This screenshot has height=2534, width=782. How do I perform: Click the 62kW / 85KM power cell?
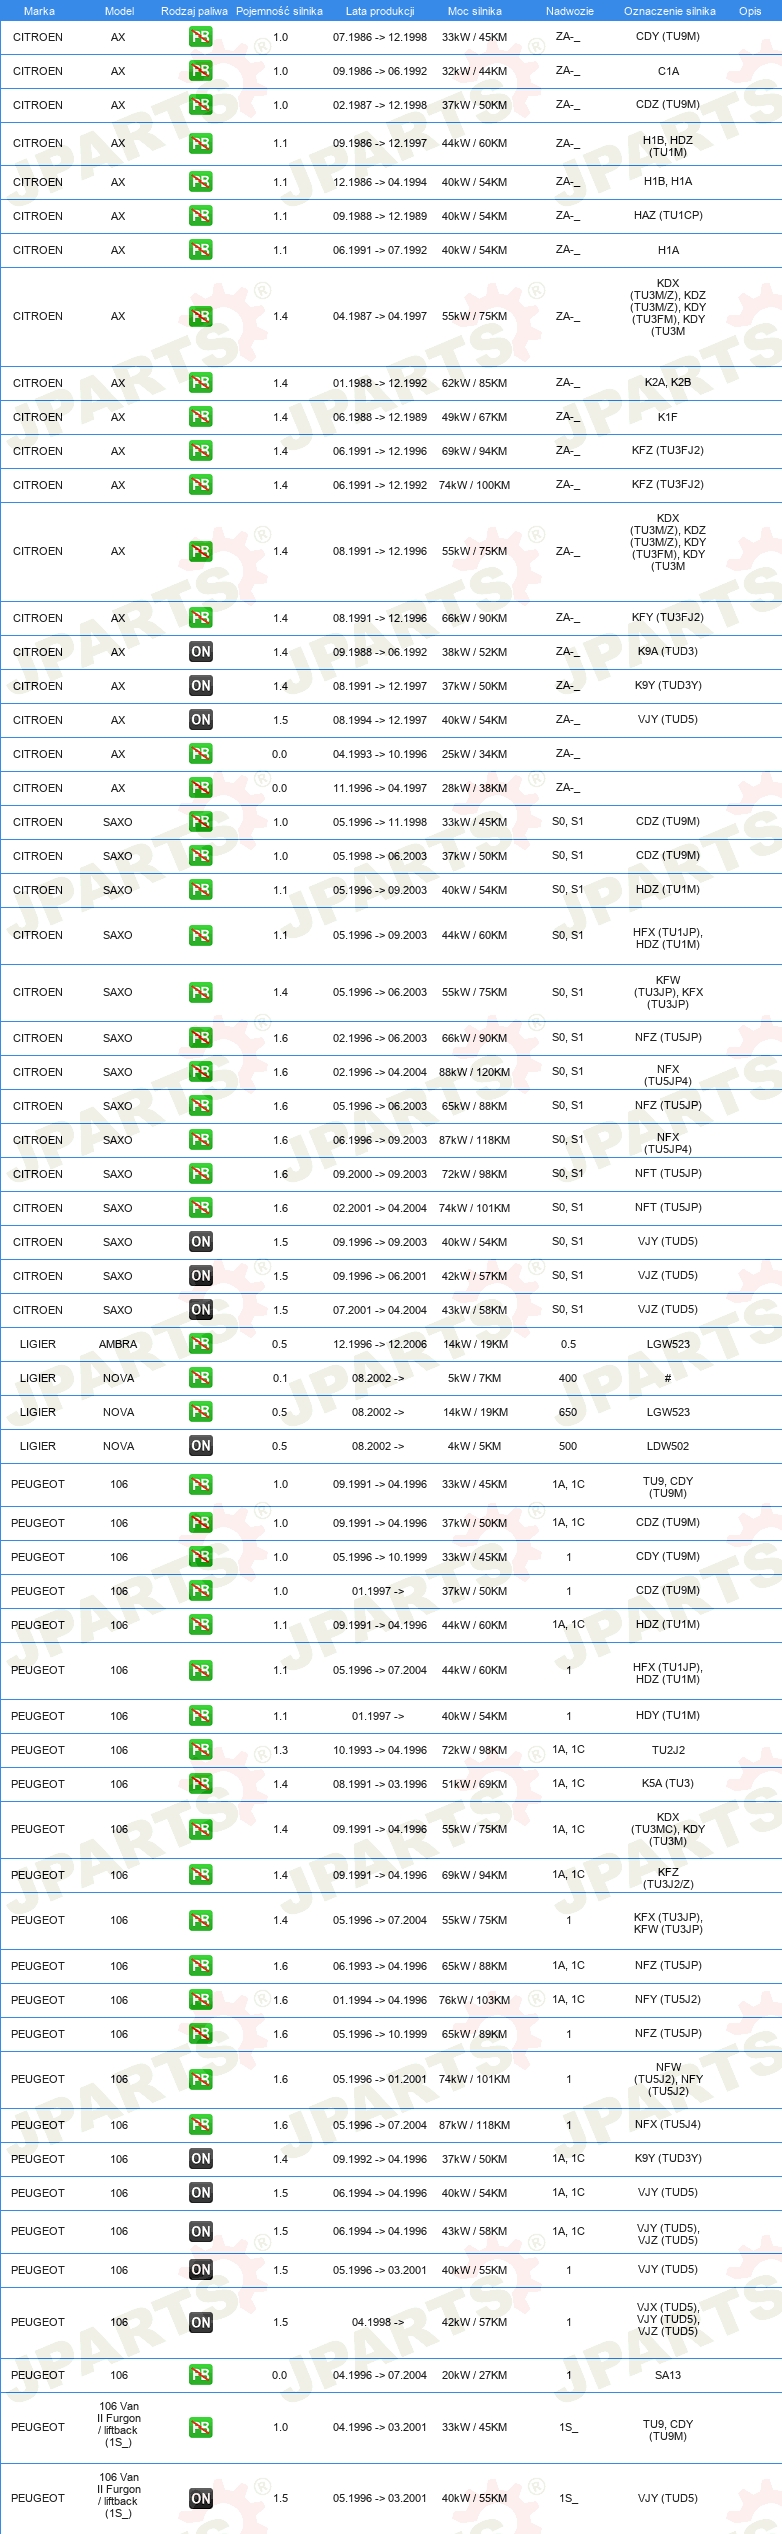[x=474, y=383]
